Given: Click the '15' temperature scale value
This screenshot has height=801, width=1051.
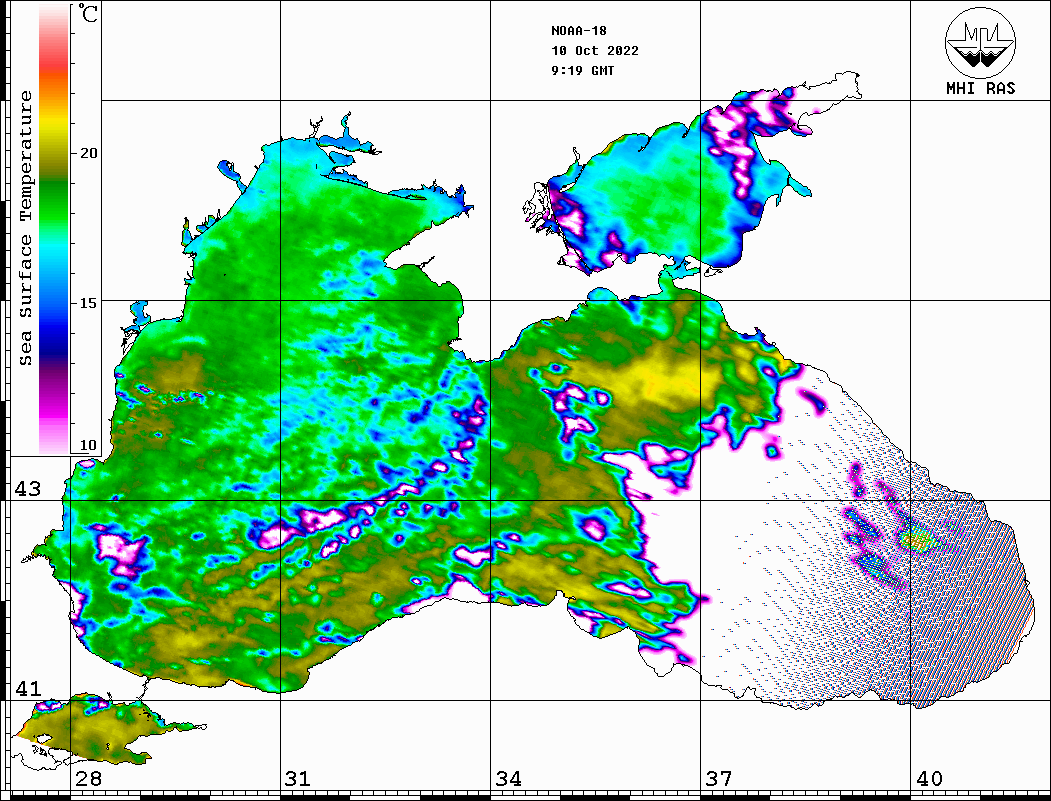Looking at the screenshot, I should 88,303.
